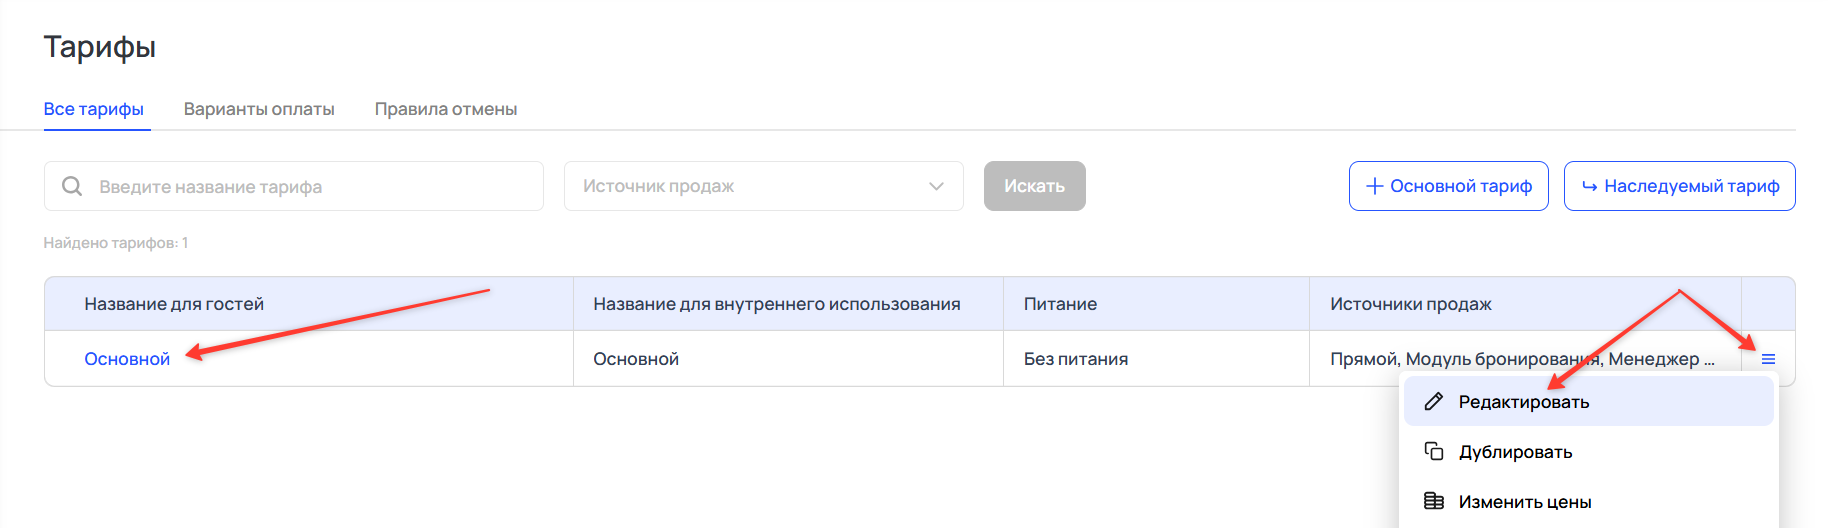Select Дублировать in the context menu
The height and width of the screenshot is (528, 1828).
click(1515, 451)
